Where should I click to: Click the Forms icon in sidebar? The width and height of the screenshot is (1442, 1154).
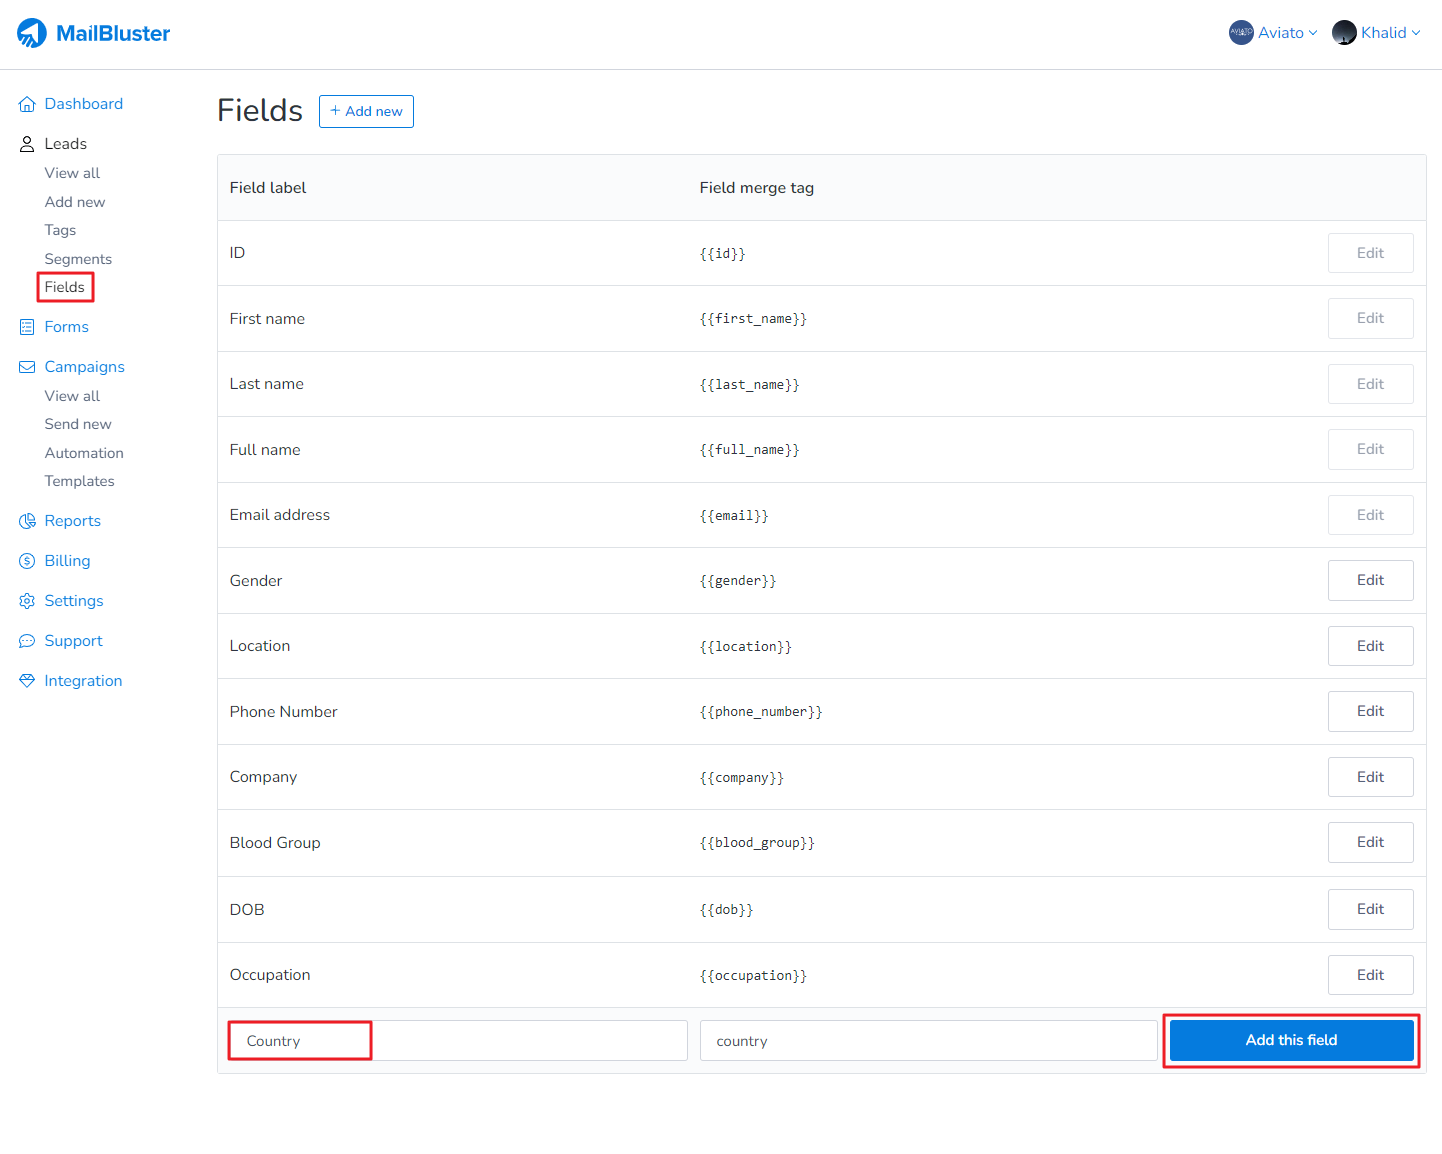(27, 327)
